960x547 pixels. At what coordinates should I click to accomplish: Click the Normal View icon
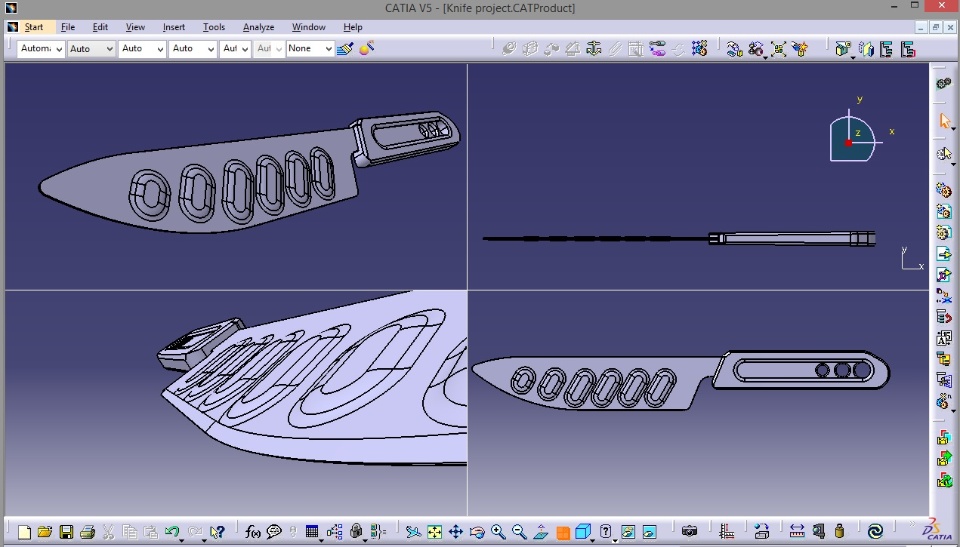tap(541, 532)
